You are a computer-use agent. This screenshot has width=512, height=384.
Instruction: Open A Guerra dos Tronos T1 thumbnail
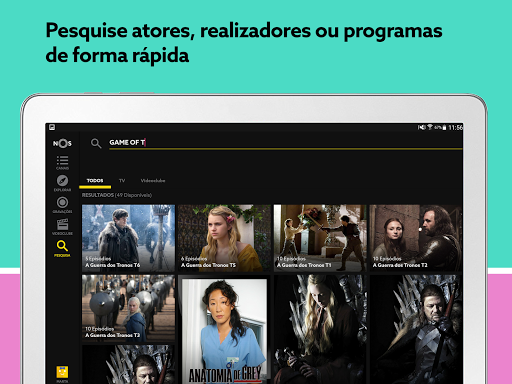coord(320,238)
